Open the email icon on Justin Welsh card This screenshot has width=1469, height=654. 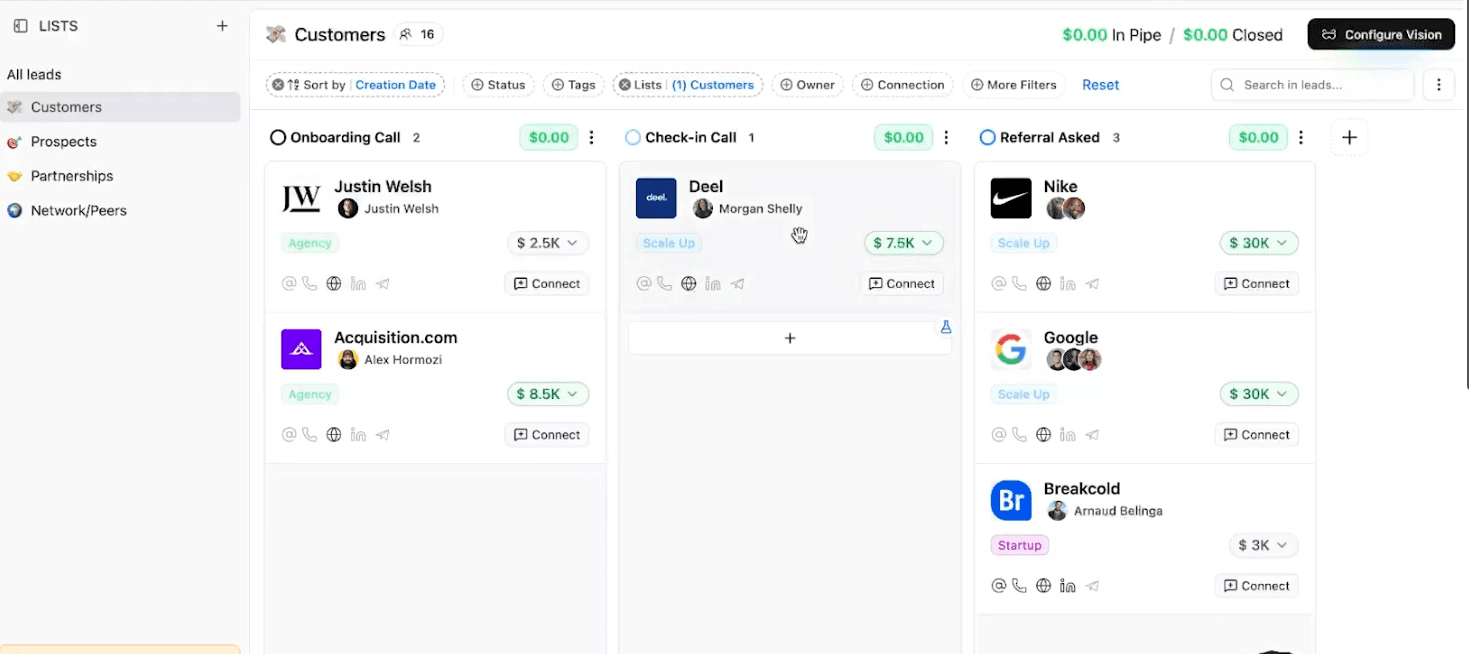point(289,283)
